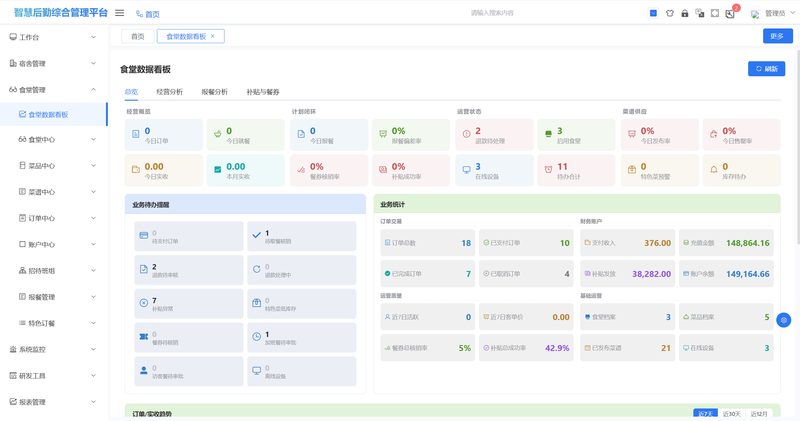Click the 待取餐核销 checkmark icon

click(257, 235)
